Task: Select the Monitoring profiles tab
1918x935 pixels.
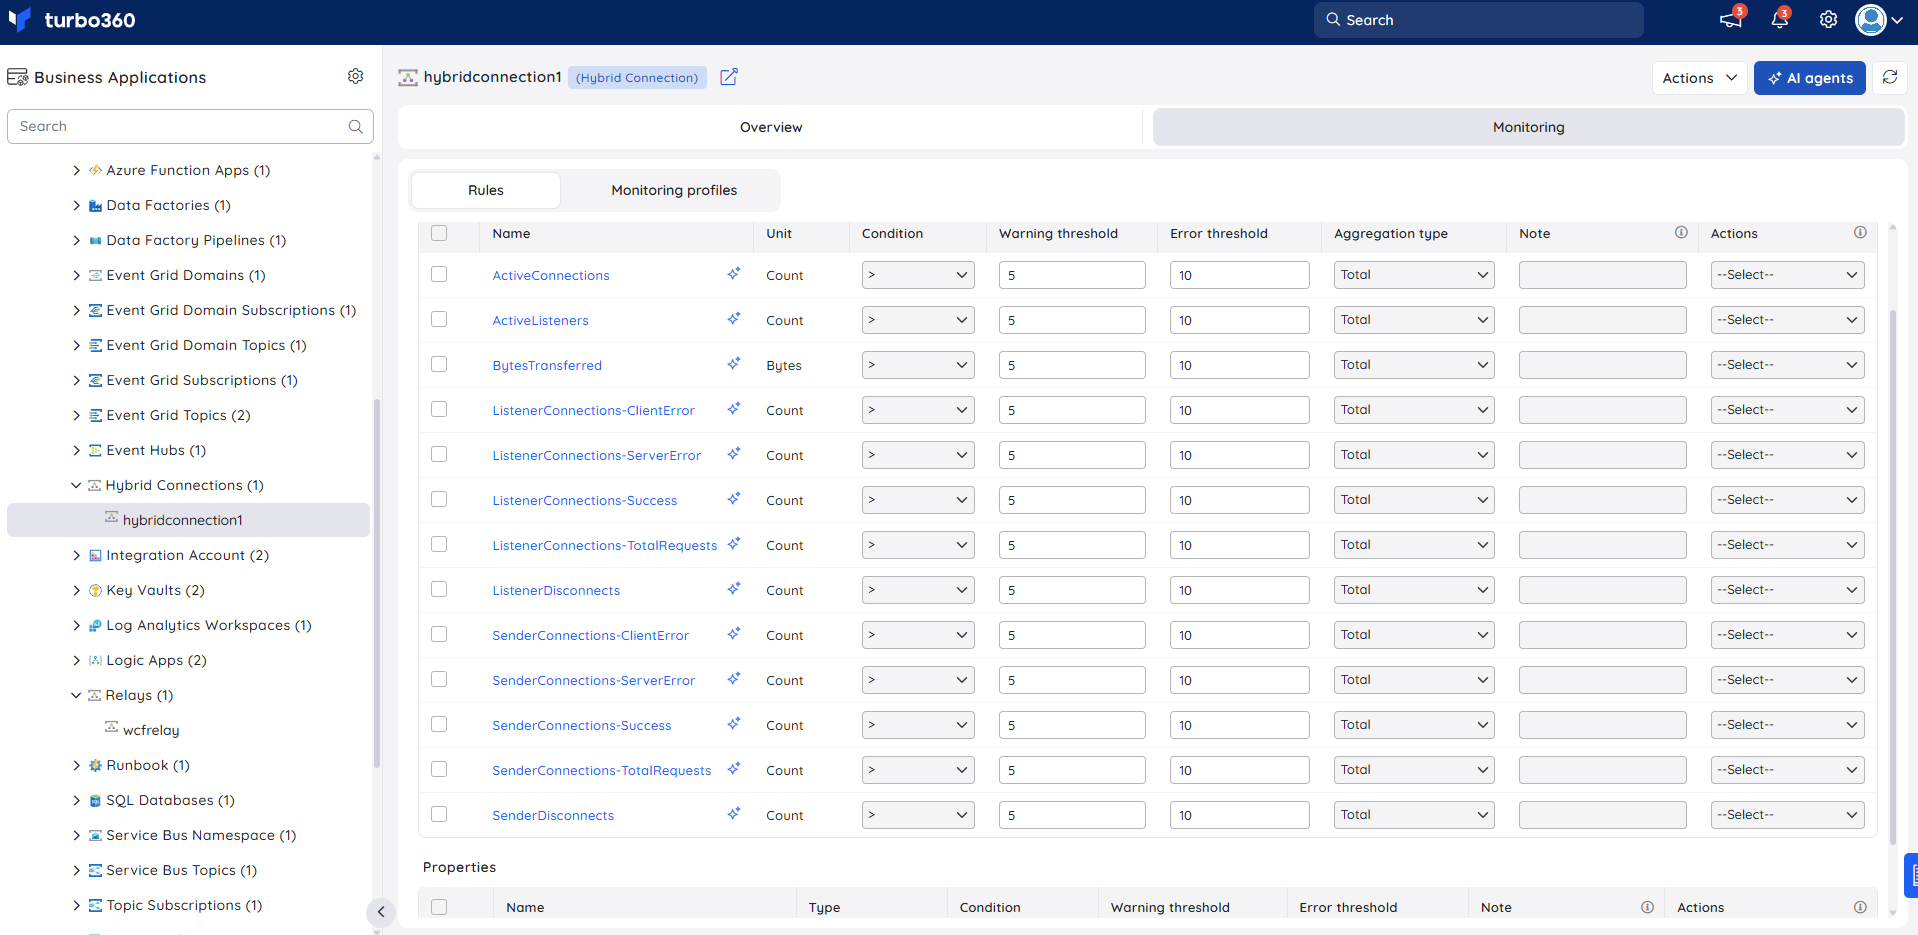Action: tap(674, 190)
